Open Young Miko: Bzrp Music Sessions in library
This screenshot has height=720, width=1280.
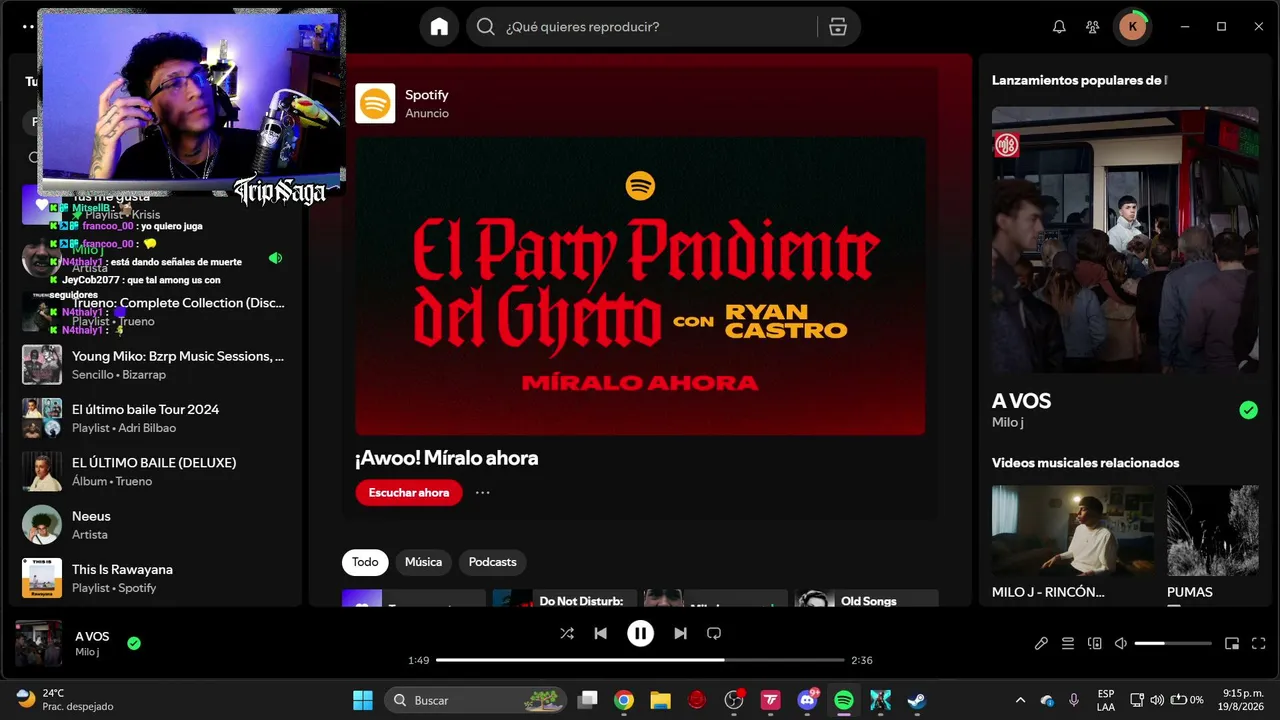coord(155,365)
